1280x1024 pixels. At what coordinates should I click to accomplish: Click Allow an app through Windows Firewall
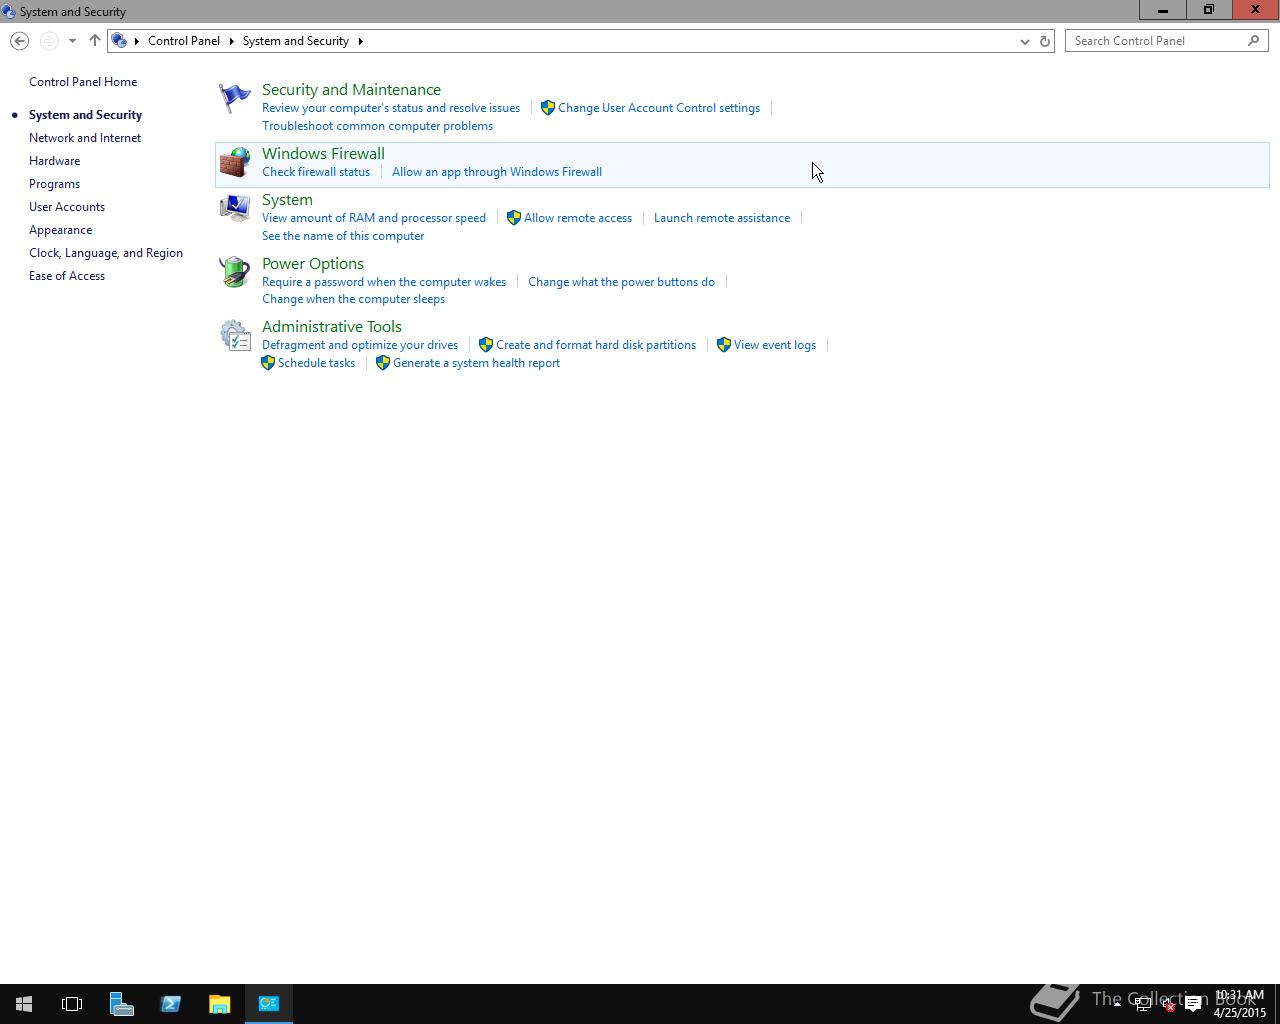(497, 172)
